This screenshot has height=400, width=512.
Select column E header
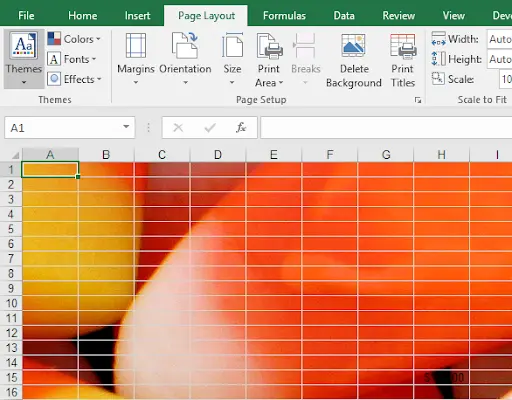coord(274,155)
